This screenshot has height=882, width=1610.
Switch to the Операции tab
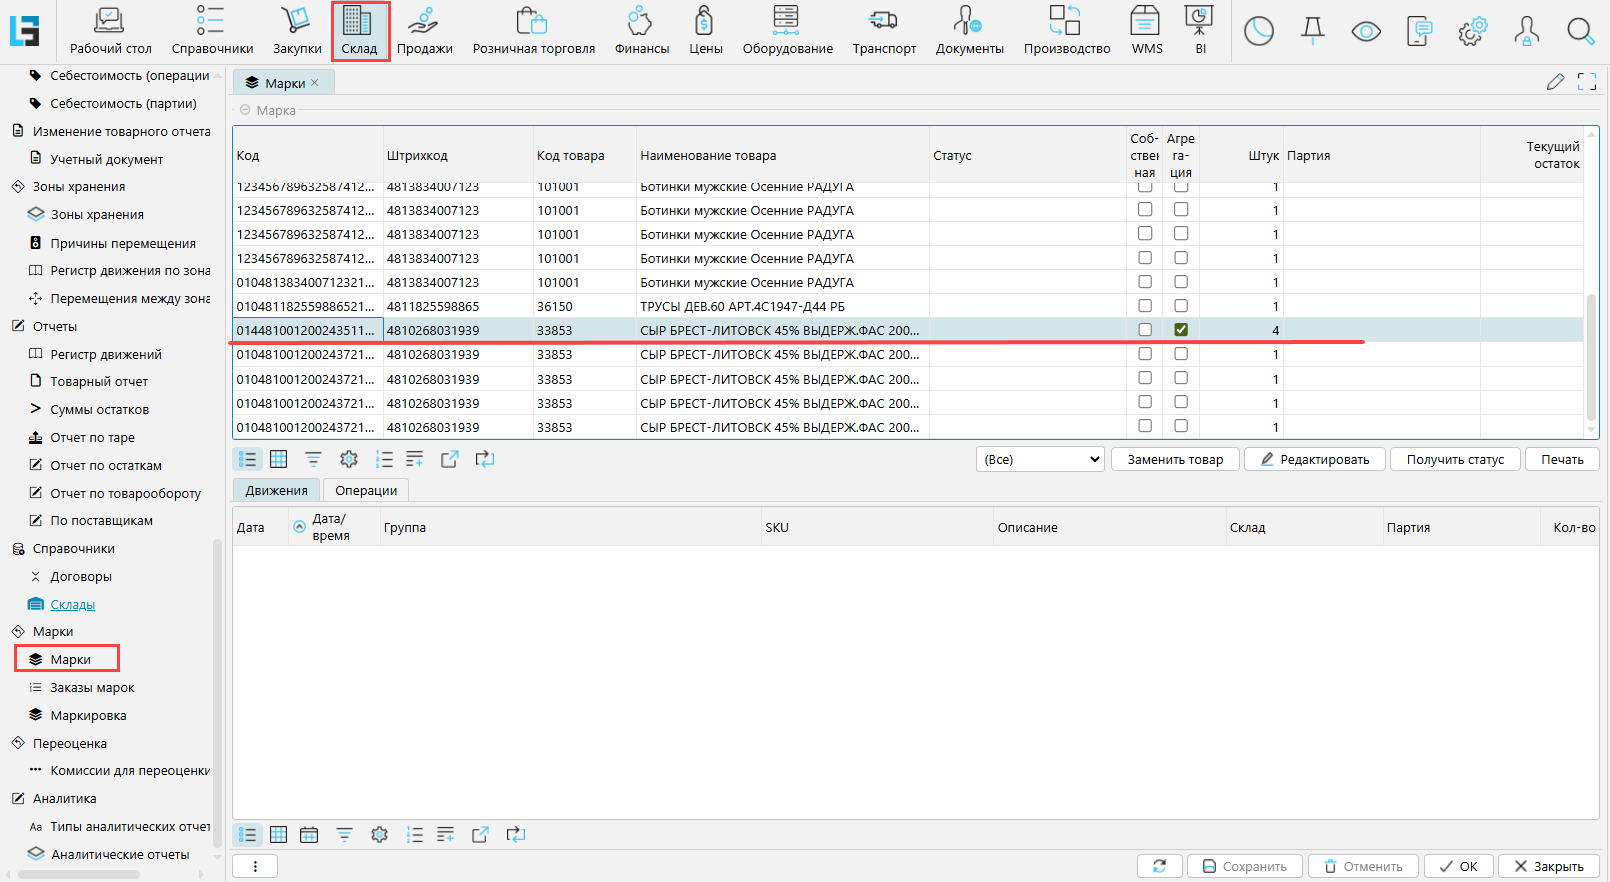366,490
